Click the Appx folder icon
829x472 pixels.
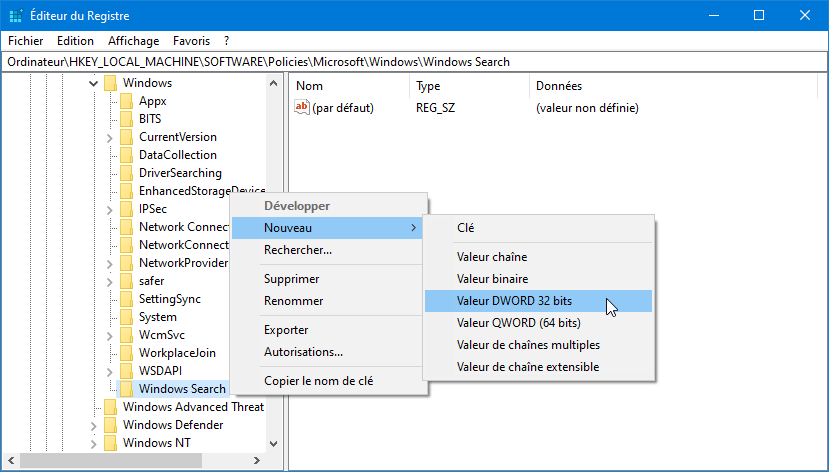pos(126,101)
